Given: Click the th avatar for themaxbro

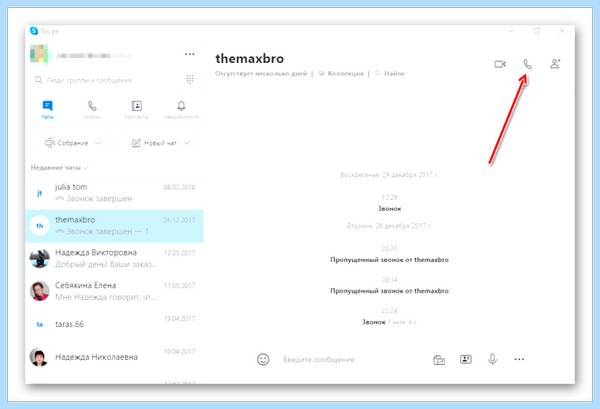Looking at the screenshot, I should pos(39,226).
